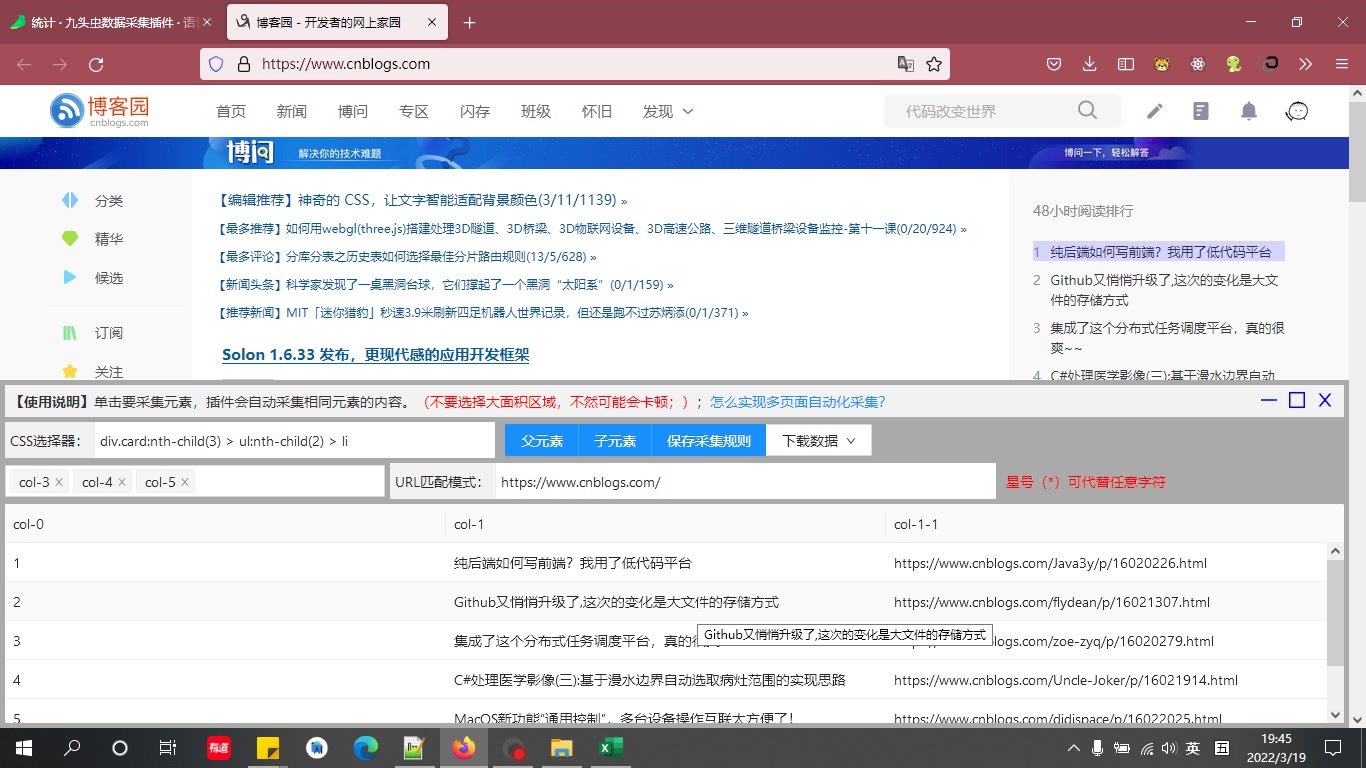The height and width of the screenshot is (768, 1366).
Task: Click the browser reload button
Action: (96, 64)
